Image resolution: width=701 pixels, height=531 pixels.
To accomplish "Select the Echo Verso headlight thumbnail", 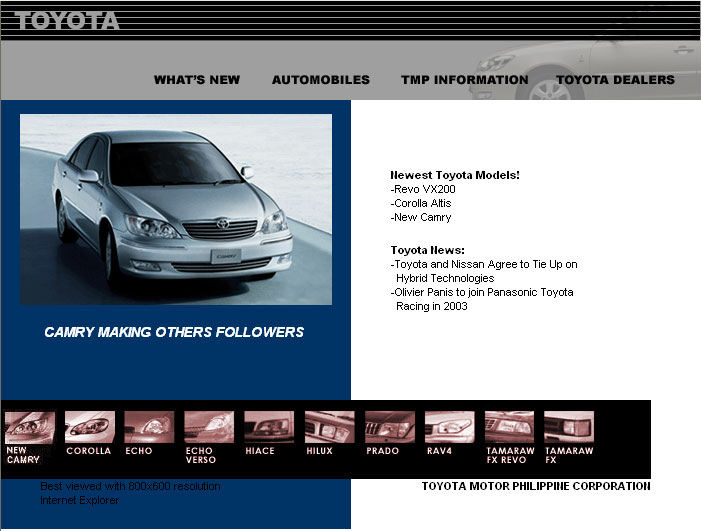I will click(209, 427).
